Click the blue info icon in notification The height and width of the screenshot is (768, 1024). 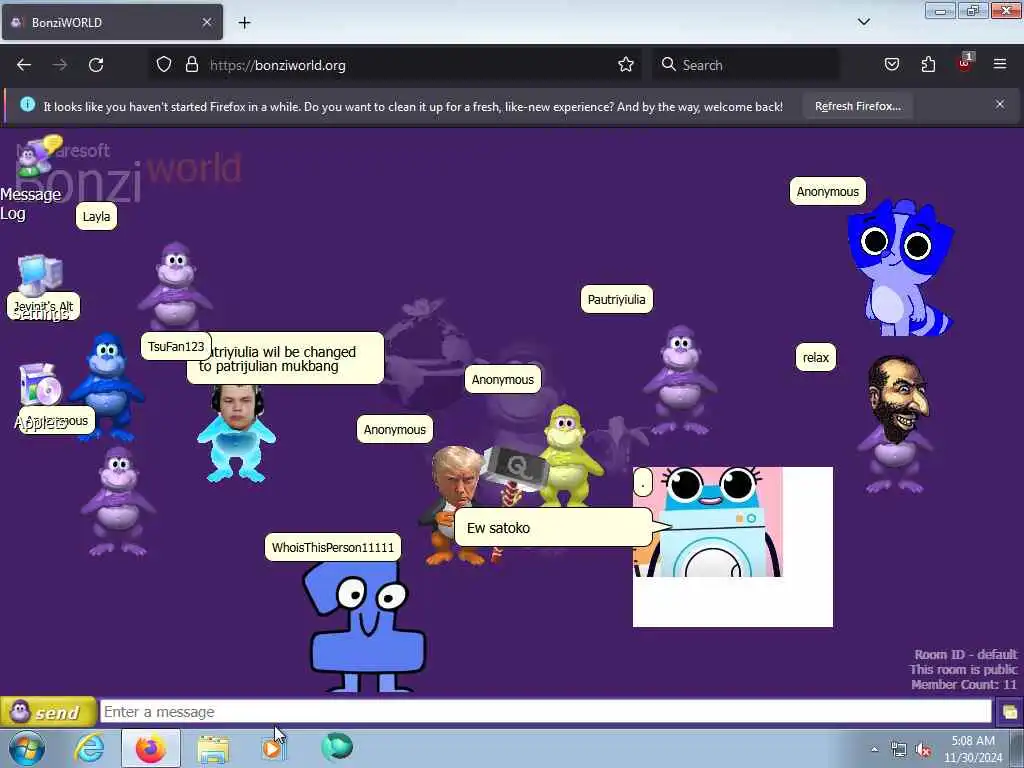point(27,104)
